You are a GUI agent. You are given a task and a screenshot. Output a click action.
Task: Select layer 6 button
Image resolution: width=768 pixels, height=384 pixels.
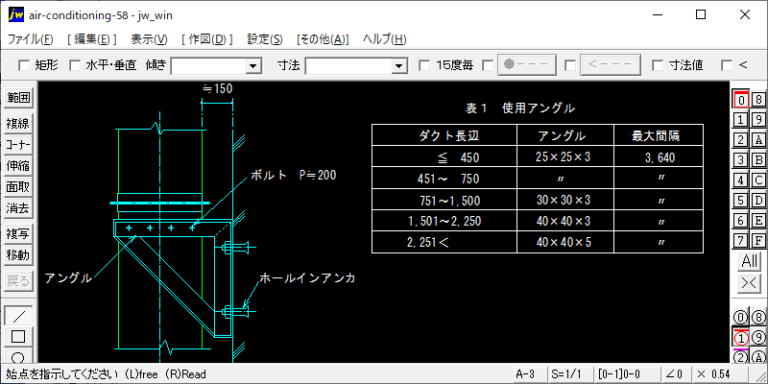pyautogui.click(x=741, y=221)
